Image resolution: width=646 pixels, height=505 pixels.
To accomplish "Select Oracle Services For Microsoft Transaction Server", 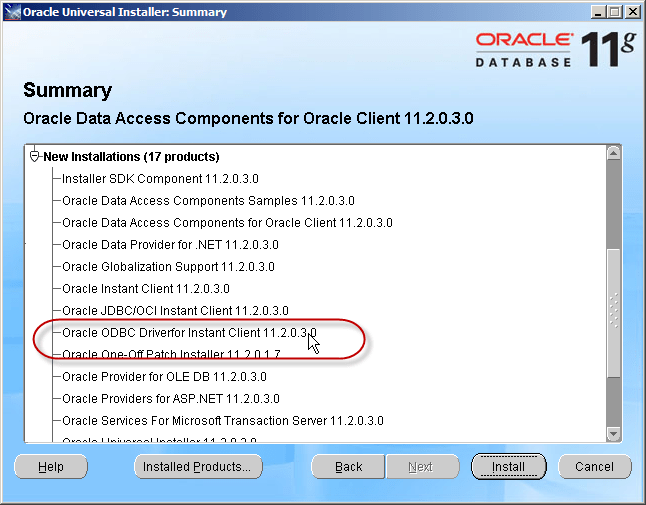I will 222,421.
